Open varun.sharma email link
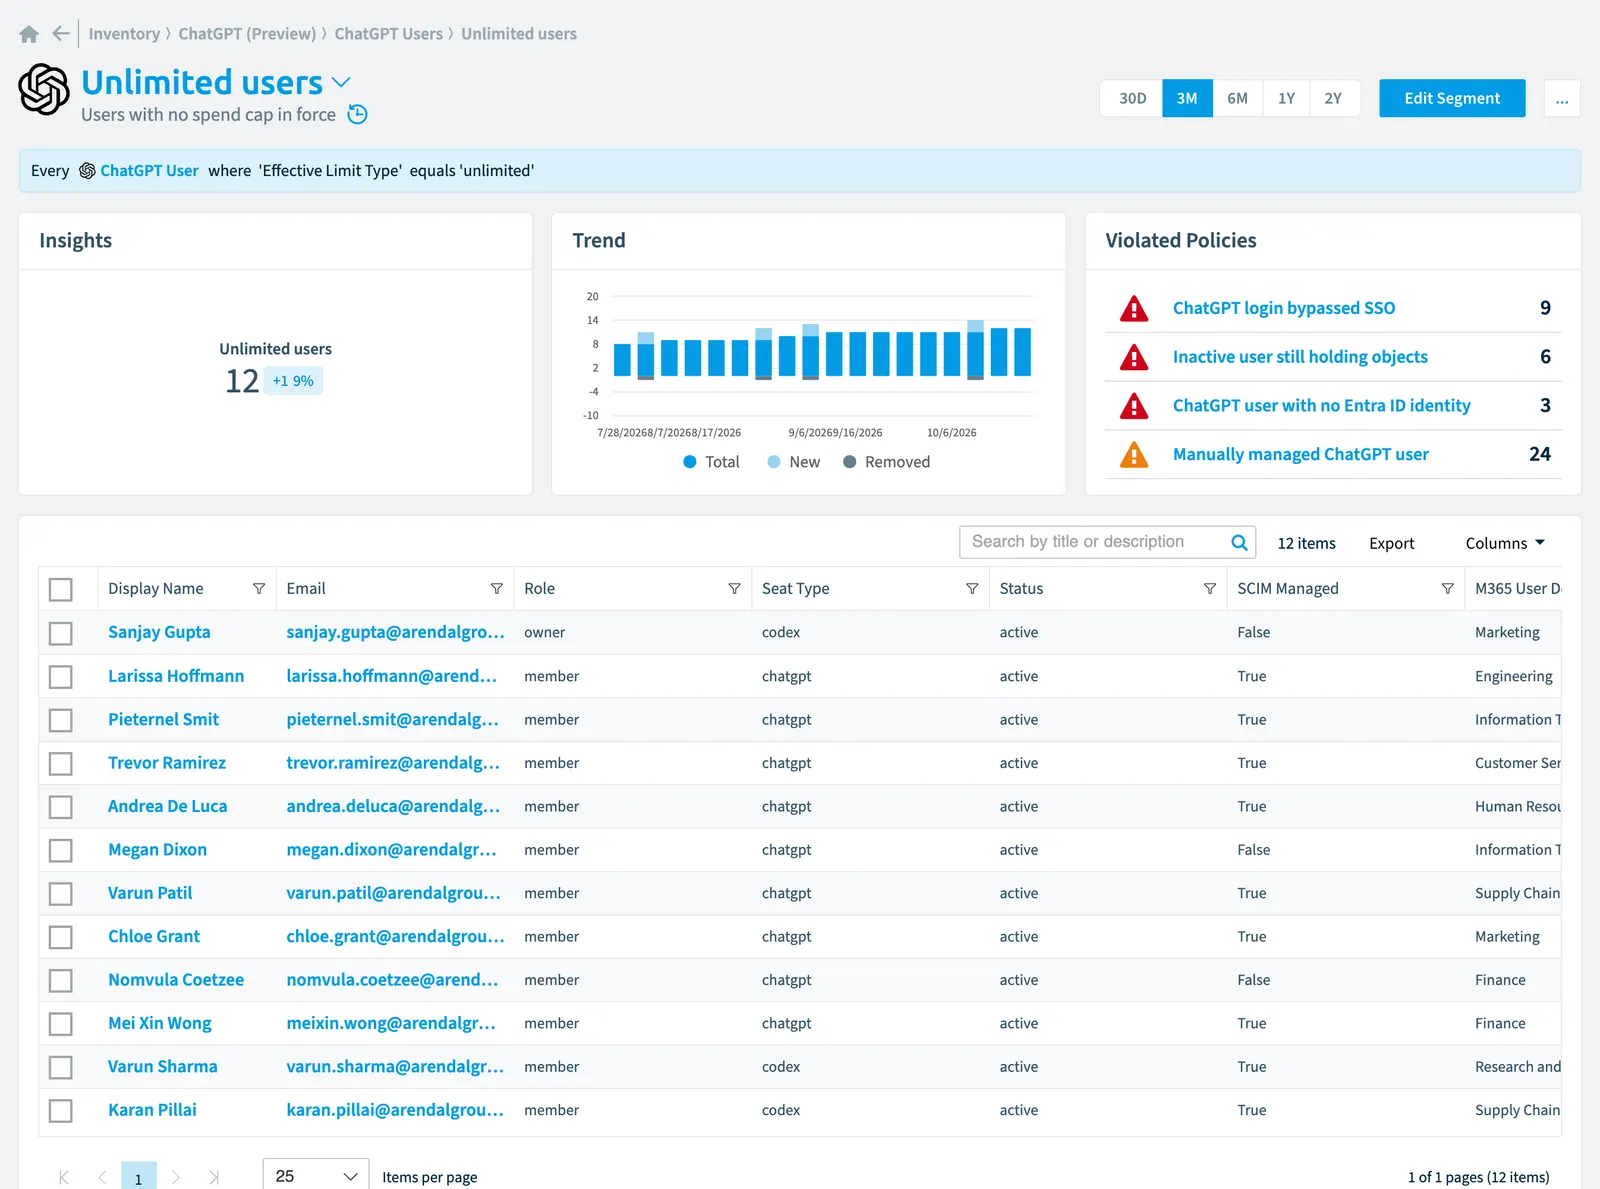Screen dimensions: 1600x1189 click(395, 1067)
